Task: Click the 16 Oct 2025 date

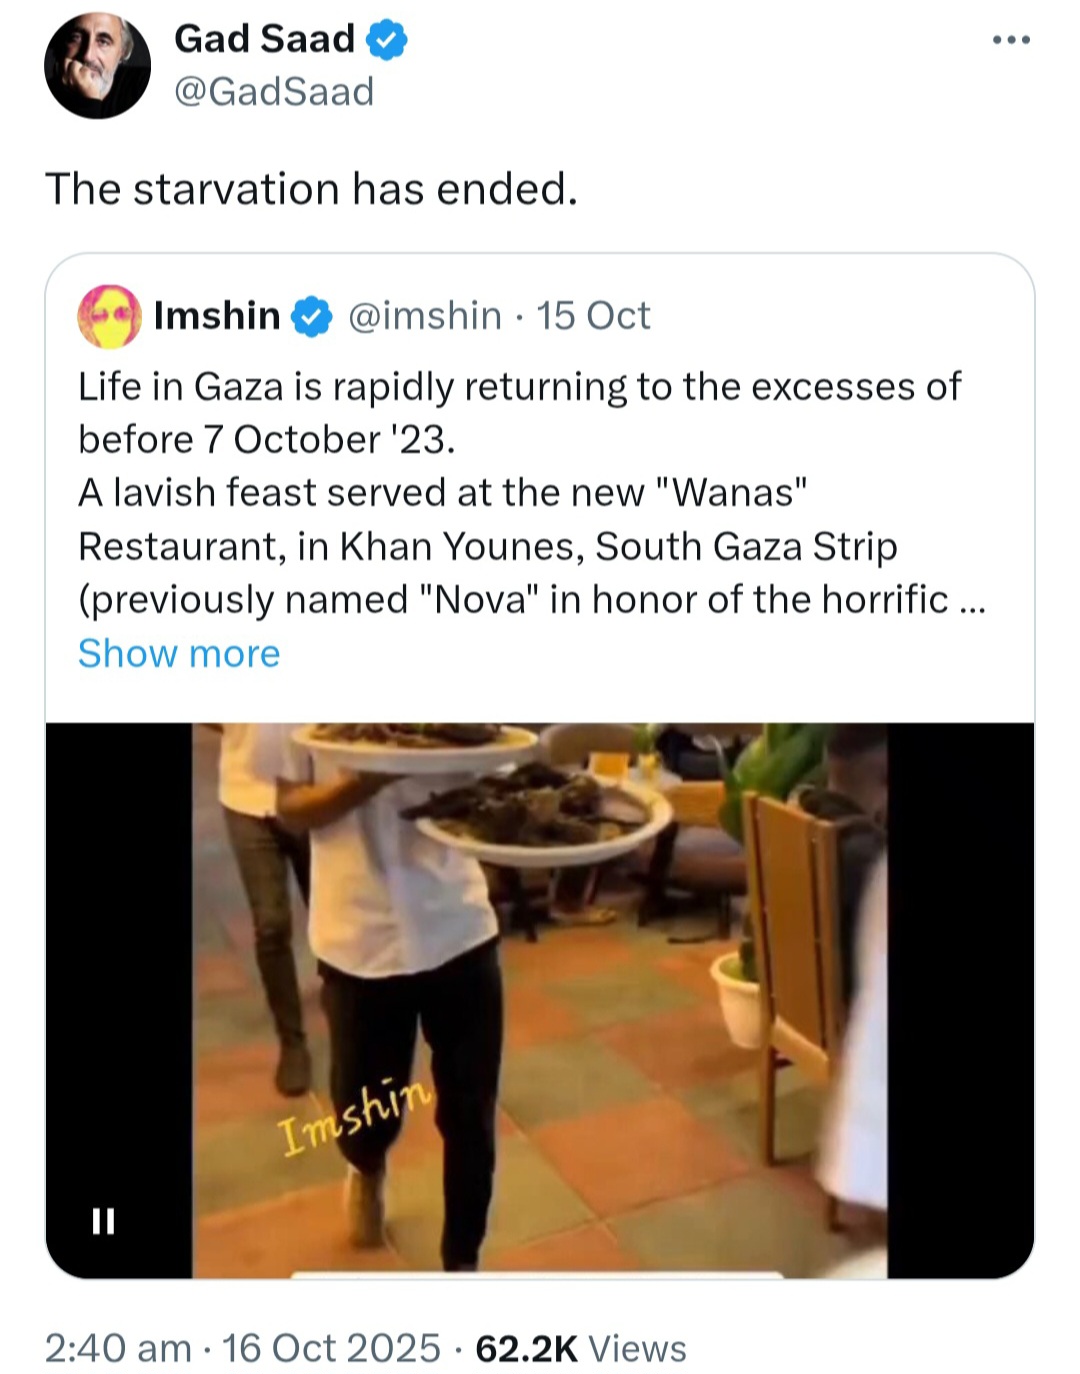Action: 331,1348
